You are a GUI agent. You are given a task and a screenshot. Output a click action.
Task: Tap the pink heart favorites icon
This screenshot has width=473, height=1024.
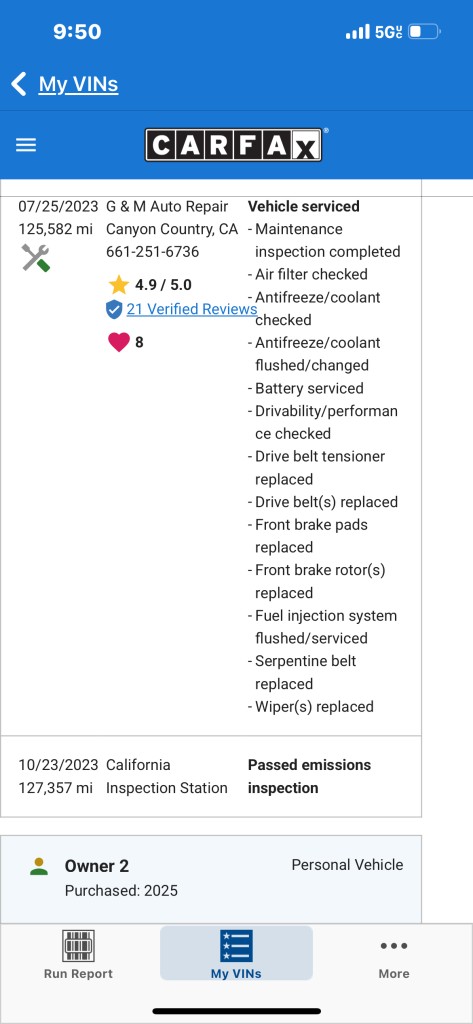[118, 342]
